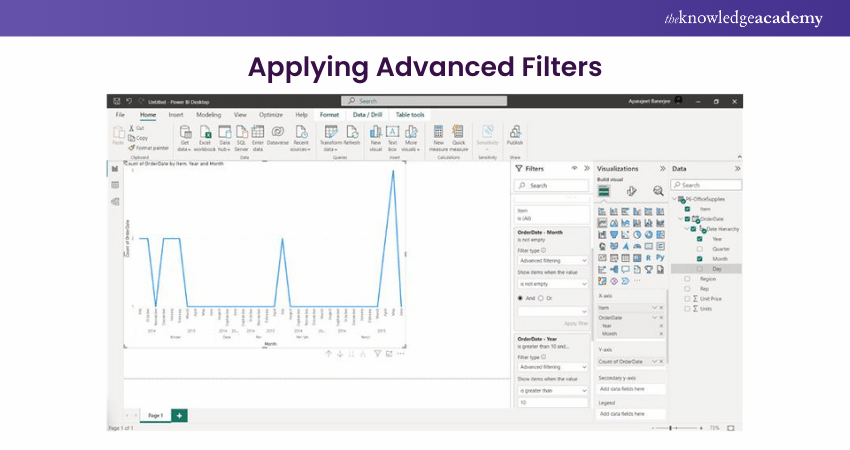Open the Excel workbook source
Image resolution: width=850 pixels, height=450 pixels.
pyautogui.click(x=205, y=133)
